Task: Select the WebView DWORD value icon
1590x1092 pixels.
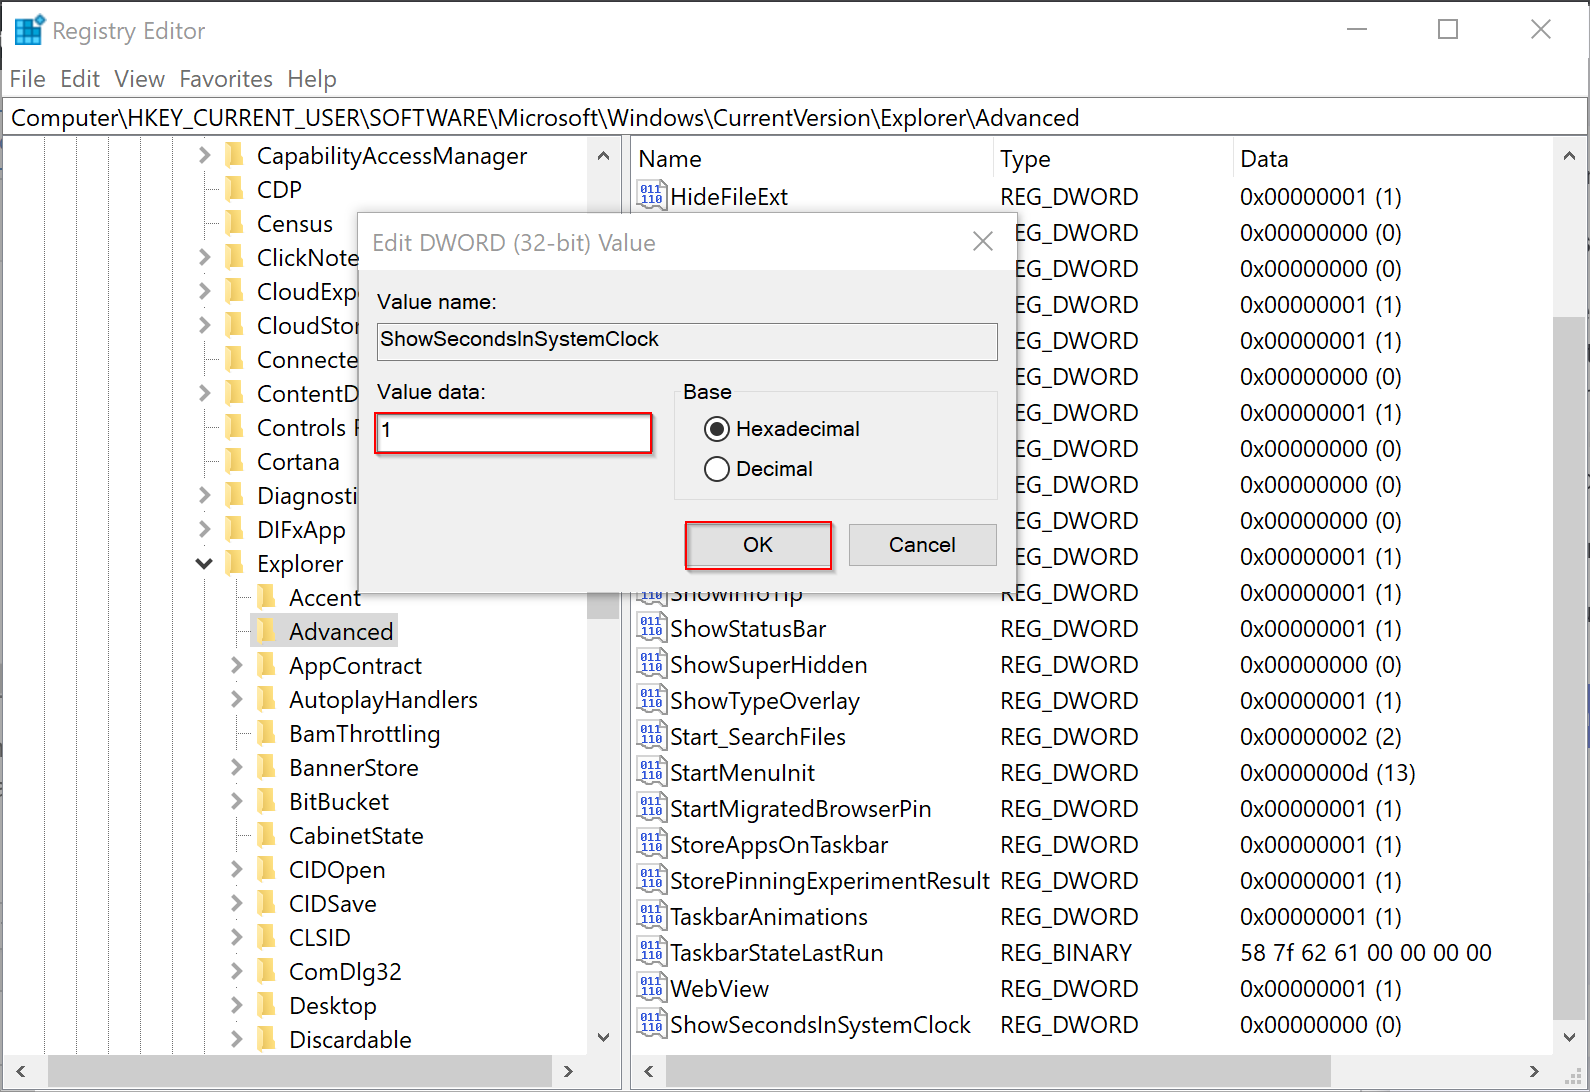Action: 651,988
